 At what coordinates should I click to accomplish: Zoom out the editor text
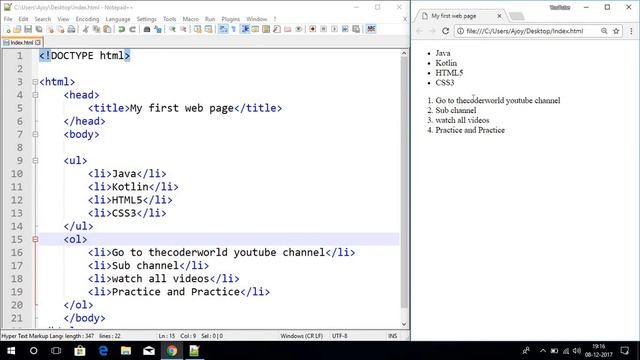click(x=182, y=29)
